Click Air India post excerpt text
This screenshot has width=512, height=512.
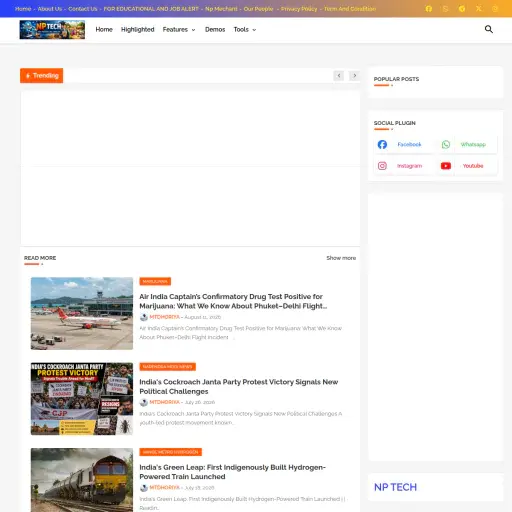240,333
